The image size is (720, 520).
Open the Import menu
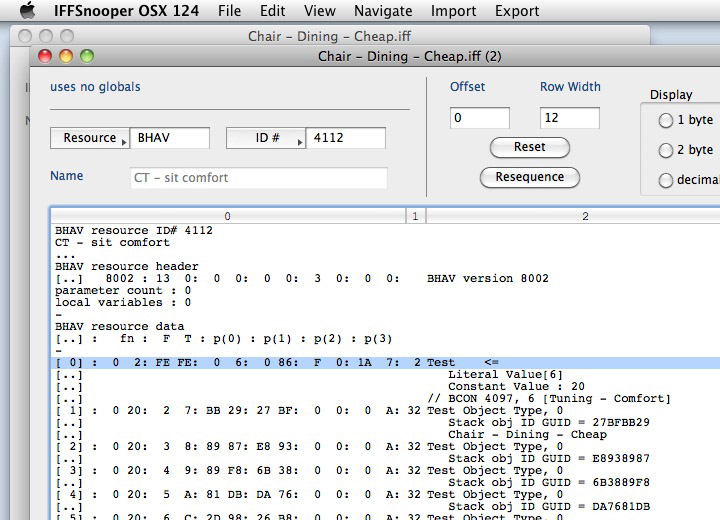click(x=453, y=12)
